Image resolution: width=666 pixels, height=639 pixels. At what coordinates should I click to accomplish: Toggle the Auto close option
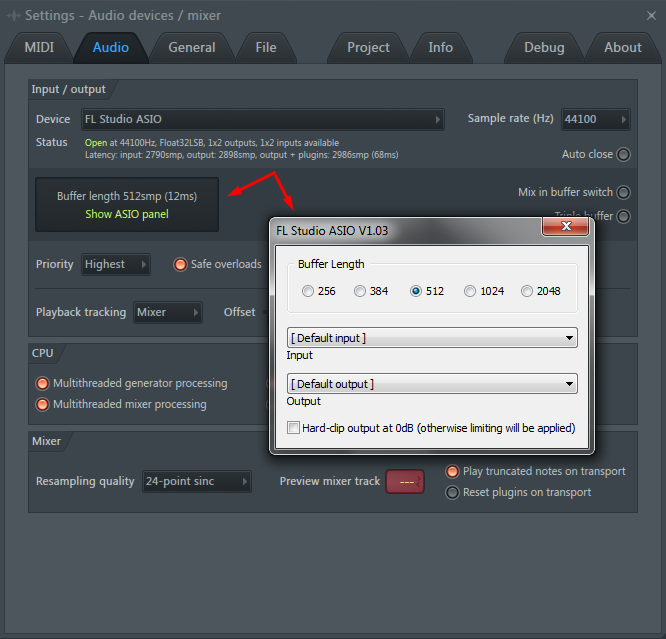623,155
